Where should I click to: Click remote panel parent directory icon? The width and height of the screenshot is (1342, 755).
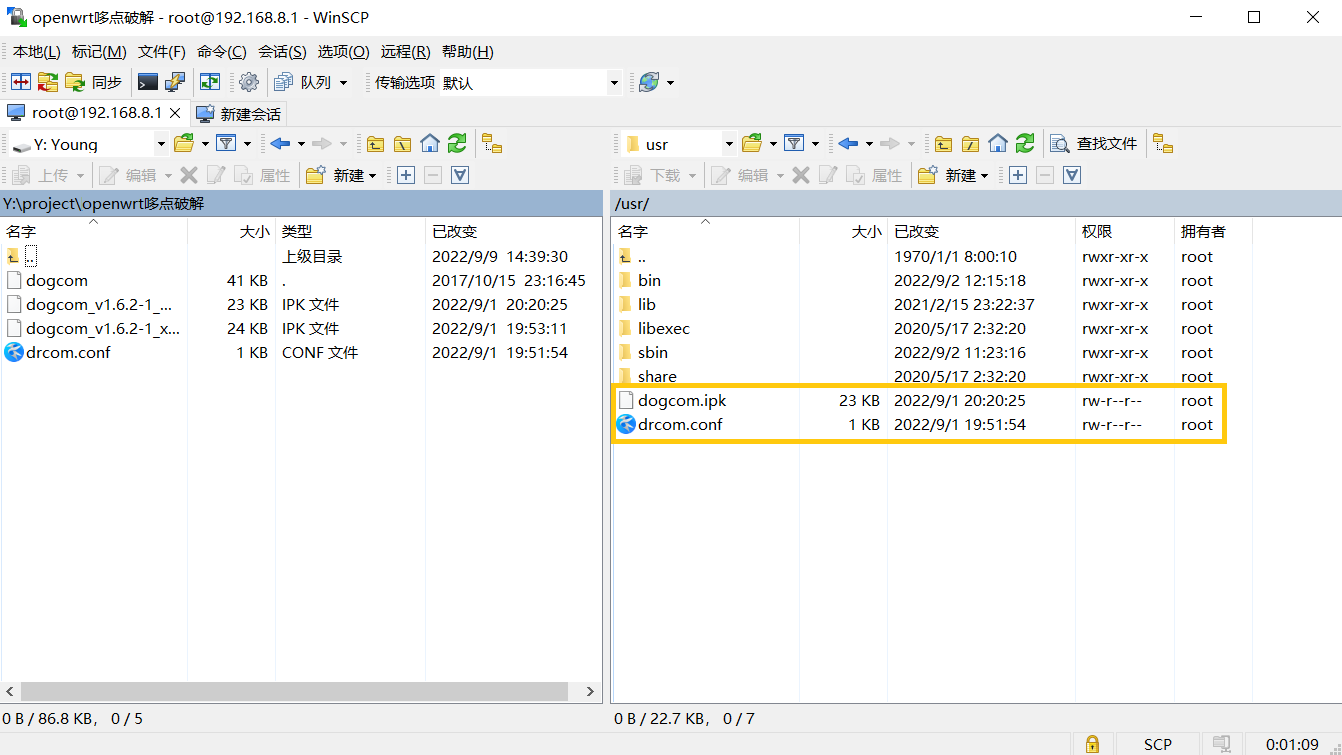tap(944, 144)
